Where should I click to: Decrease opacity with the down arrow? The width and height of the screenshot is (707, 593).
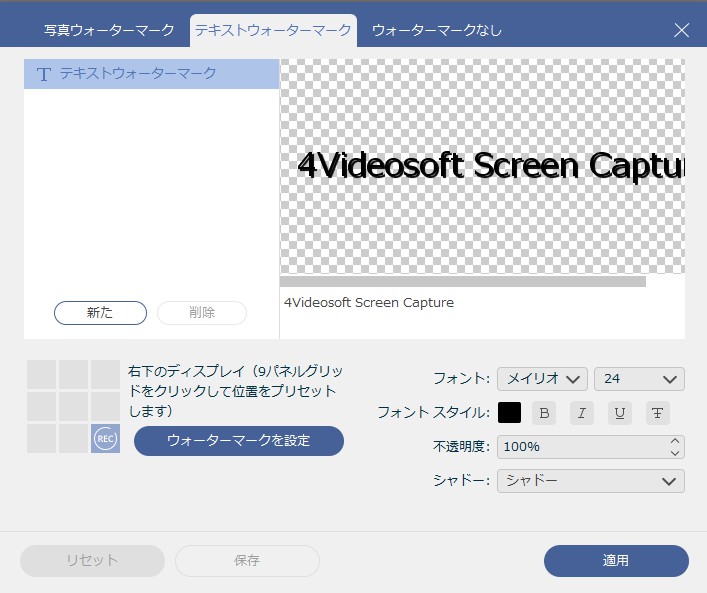pyautogui.click(x=675, y=453)
